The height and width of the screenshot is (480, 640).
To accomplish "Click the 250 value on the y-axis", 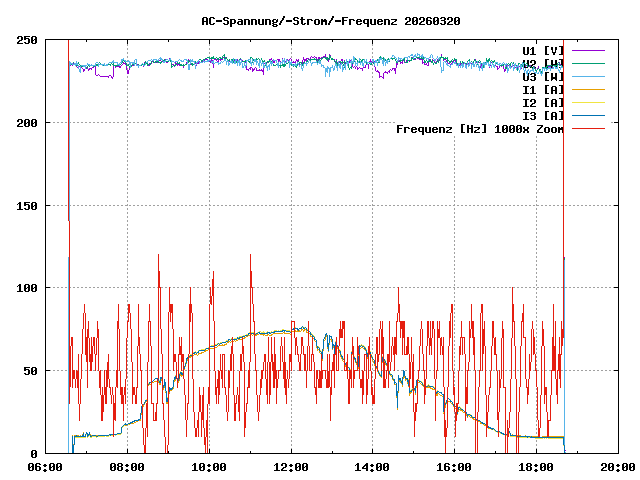I will (x=27, y=40).
